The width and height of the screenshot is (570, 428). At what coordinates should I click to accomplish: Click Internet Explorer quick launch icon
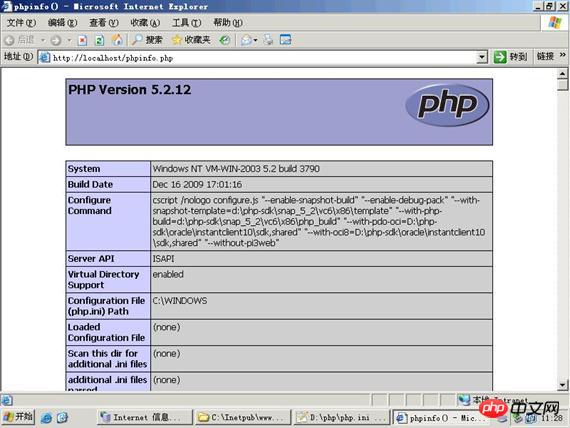(46, 417)
